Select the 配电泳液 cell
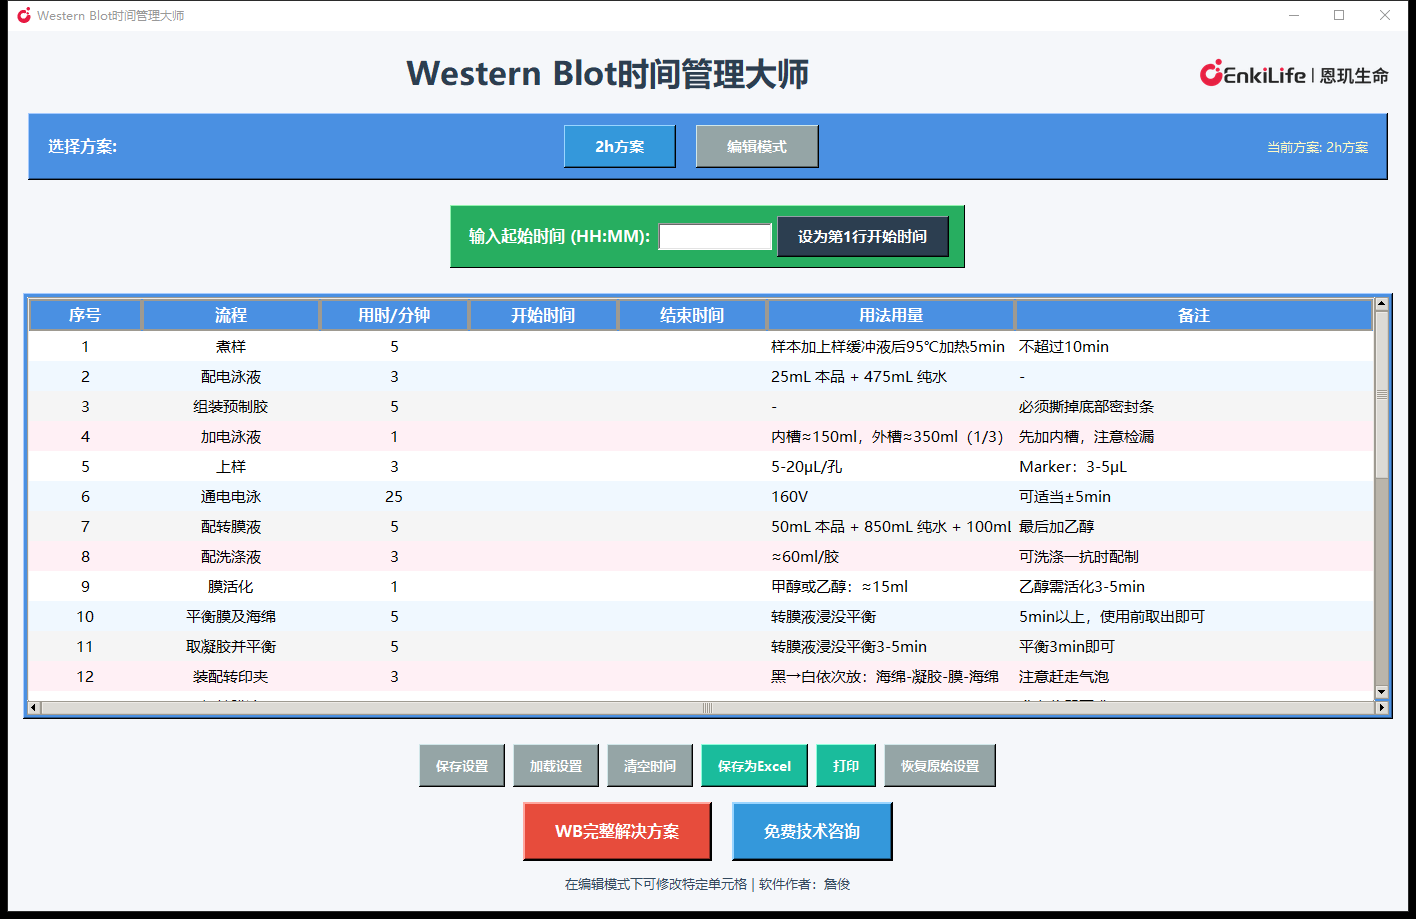The width and height of the screenshot is (1416, 919). (231, 376)
